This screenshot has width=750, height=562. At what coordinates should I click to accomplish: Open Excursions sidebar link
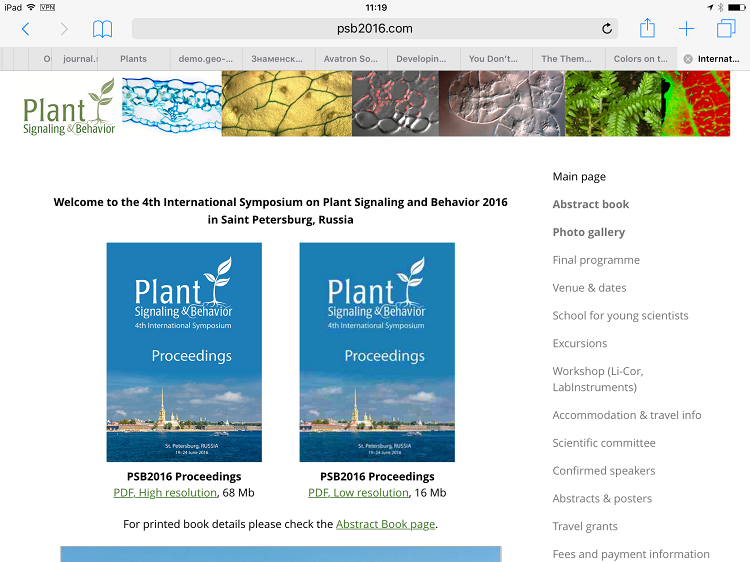580,343
